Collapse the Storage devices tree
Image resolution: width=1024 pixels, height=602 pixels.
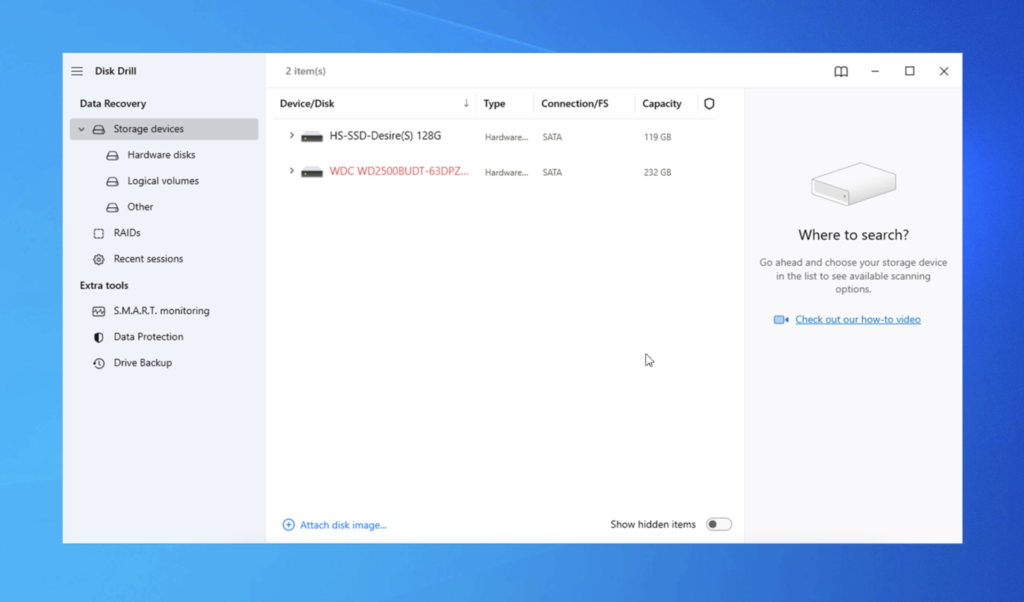82,129
